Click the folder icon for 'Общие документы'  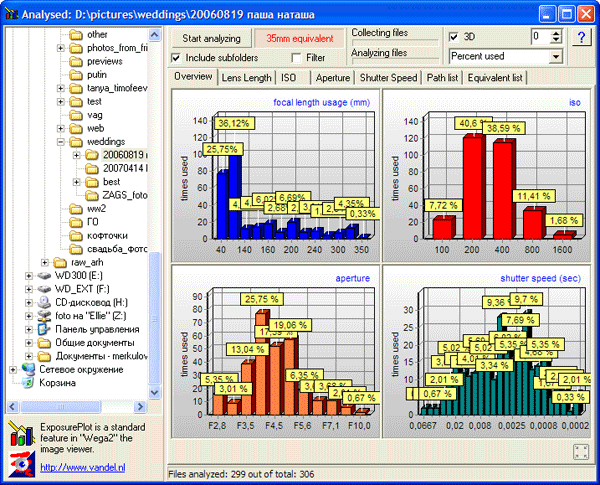point(44,343)
